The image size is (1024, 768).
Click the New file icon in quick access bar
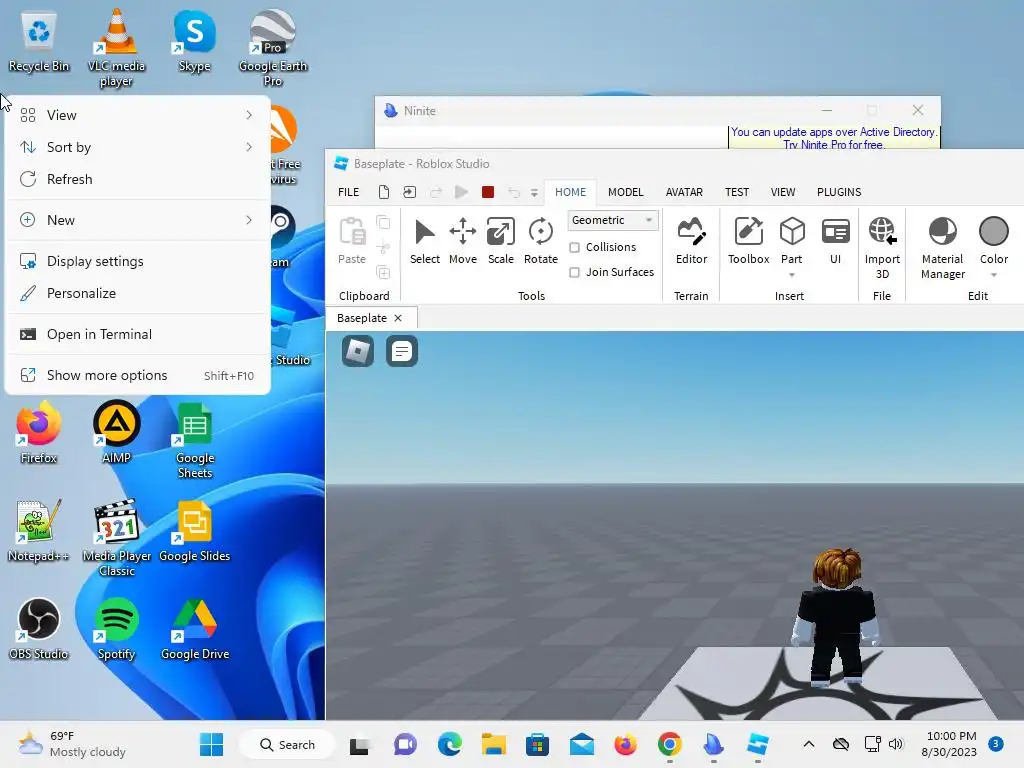[x=384, y=192]
